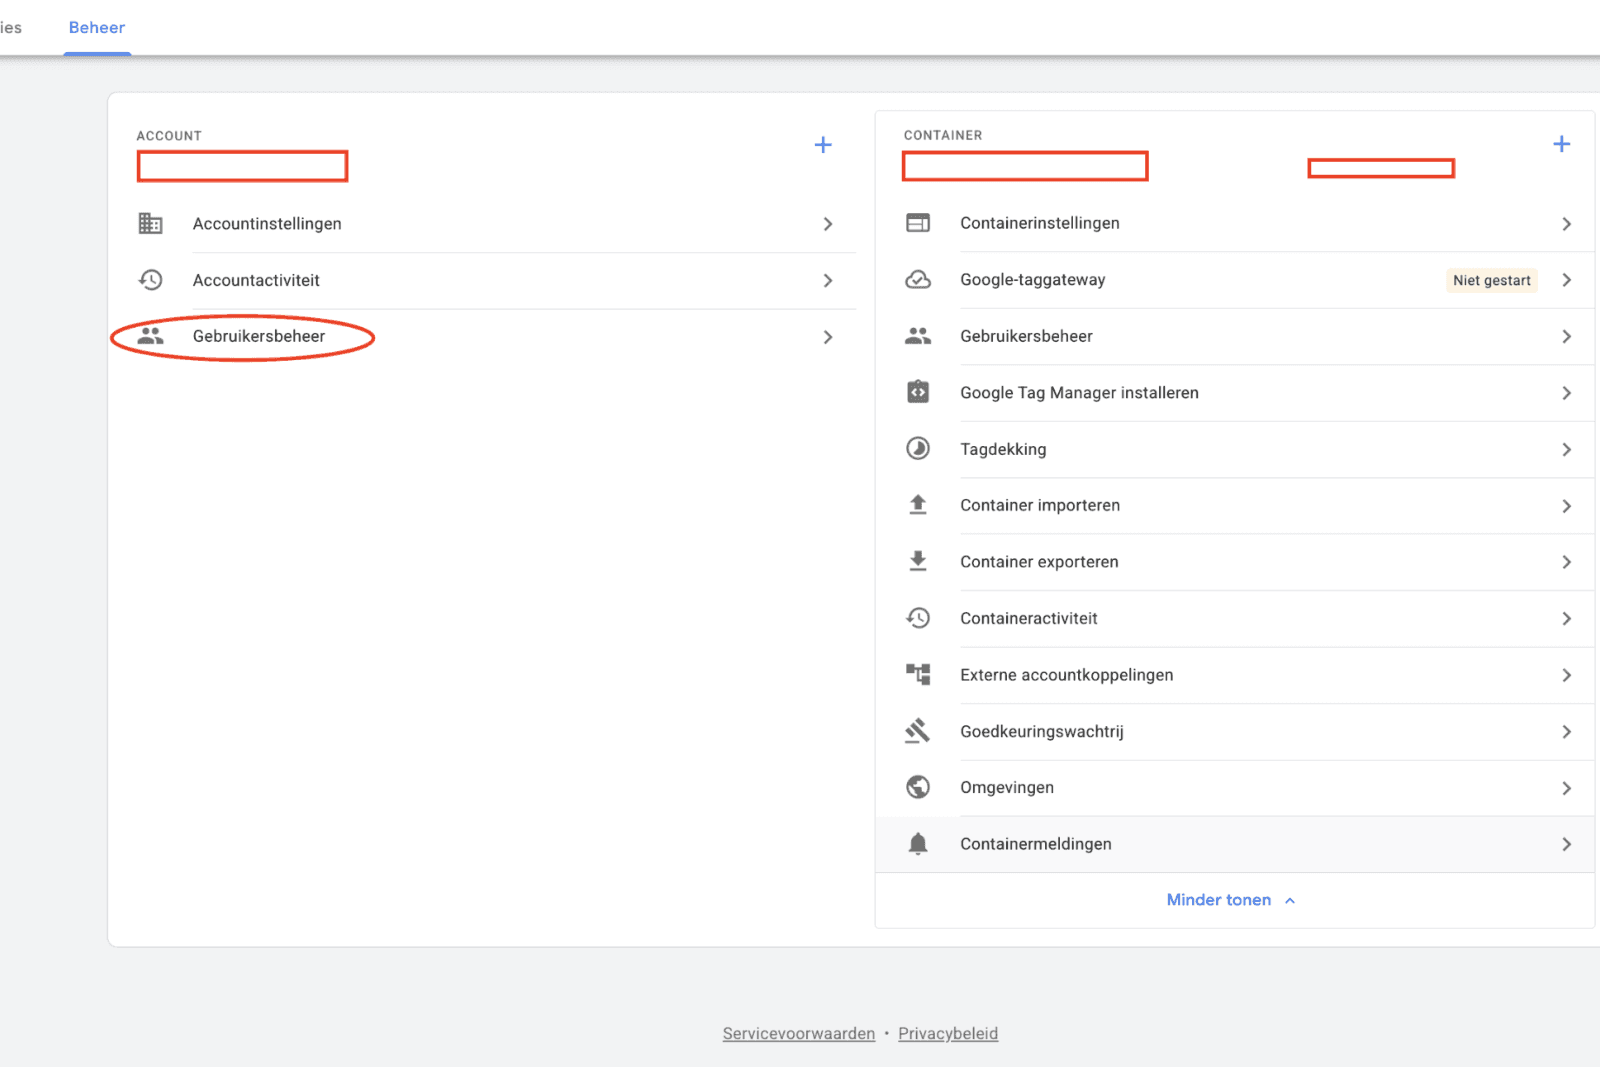
Task: Open Containerinstellingen
Action: (1235, 223)
